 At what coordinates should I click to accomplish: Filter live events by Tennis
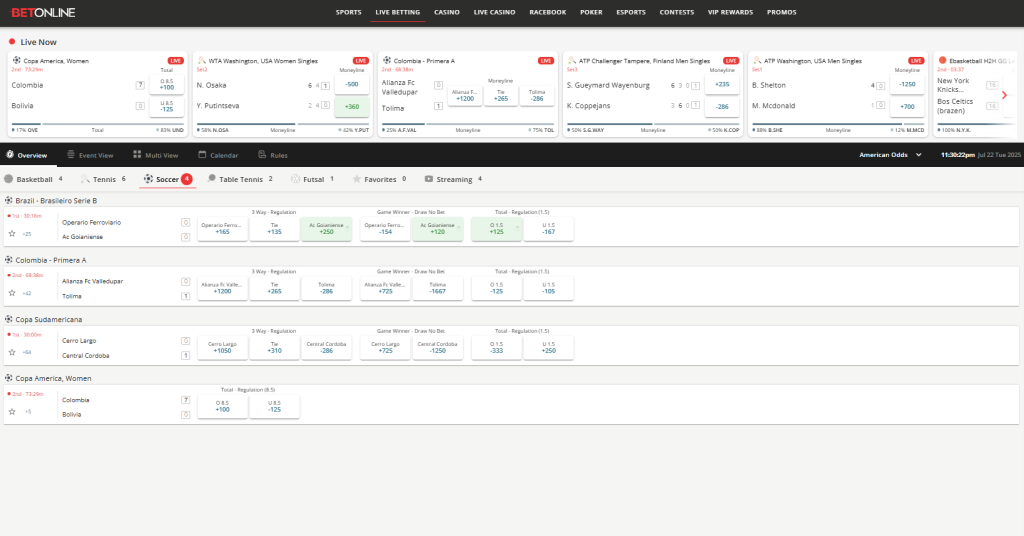tap(103, 179)
